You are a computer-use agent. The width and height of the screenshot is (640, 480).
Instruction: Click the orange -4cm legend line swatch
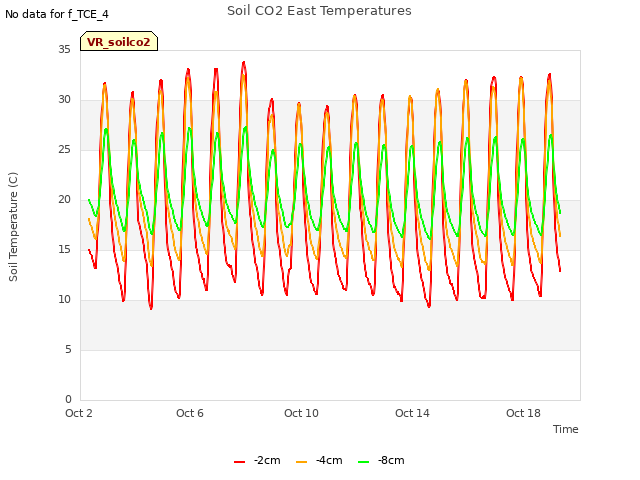[301, 462]
